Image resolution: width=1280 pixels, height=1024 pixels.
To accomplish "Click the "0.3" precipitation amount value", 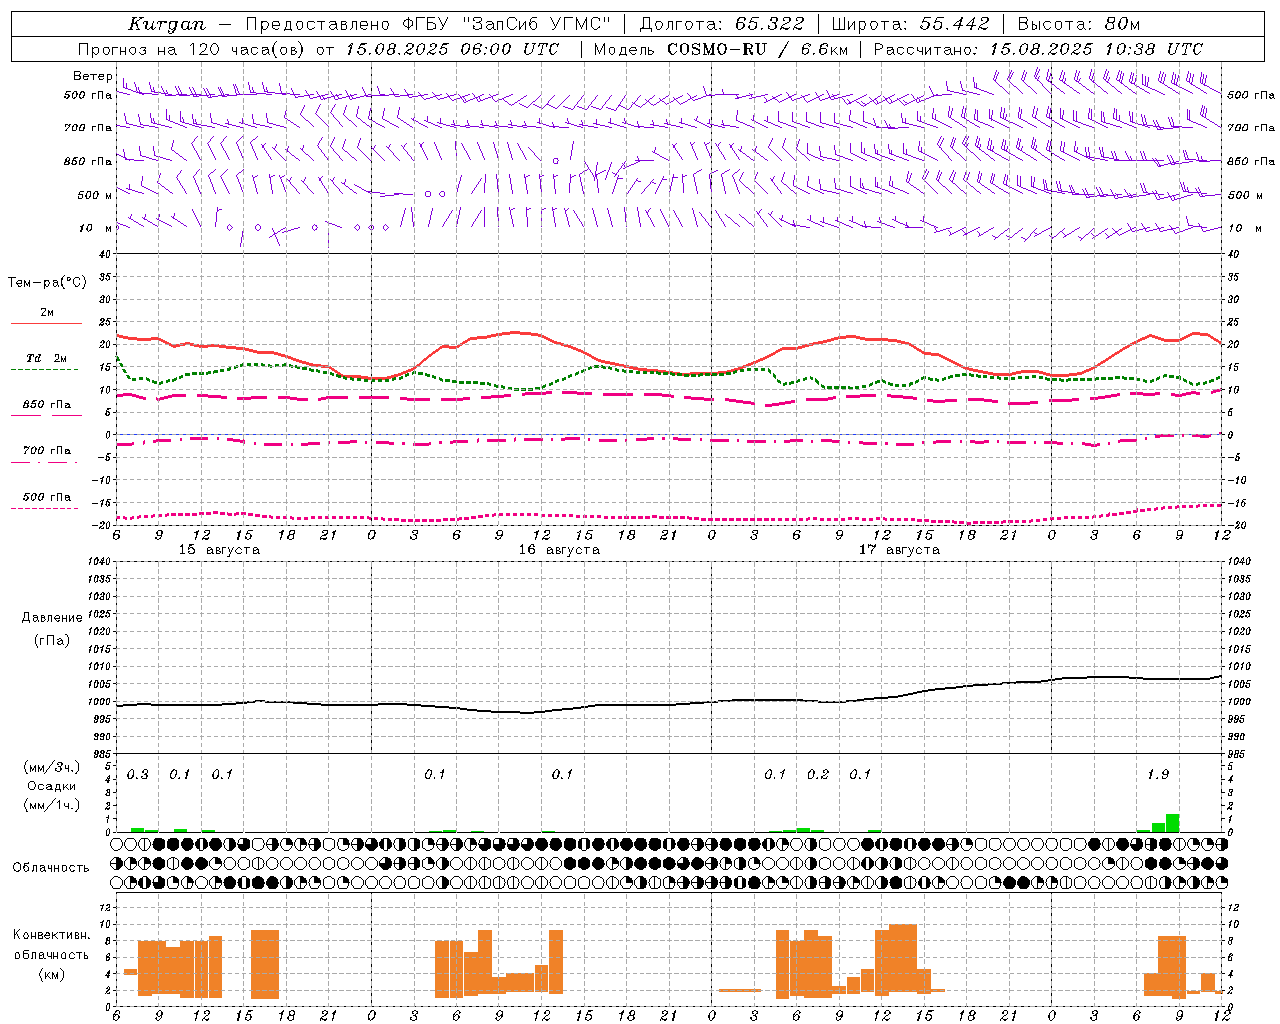I will [x=138, y=775].
